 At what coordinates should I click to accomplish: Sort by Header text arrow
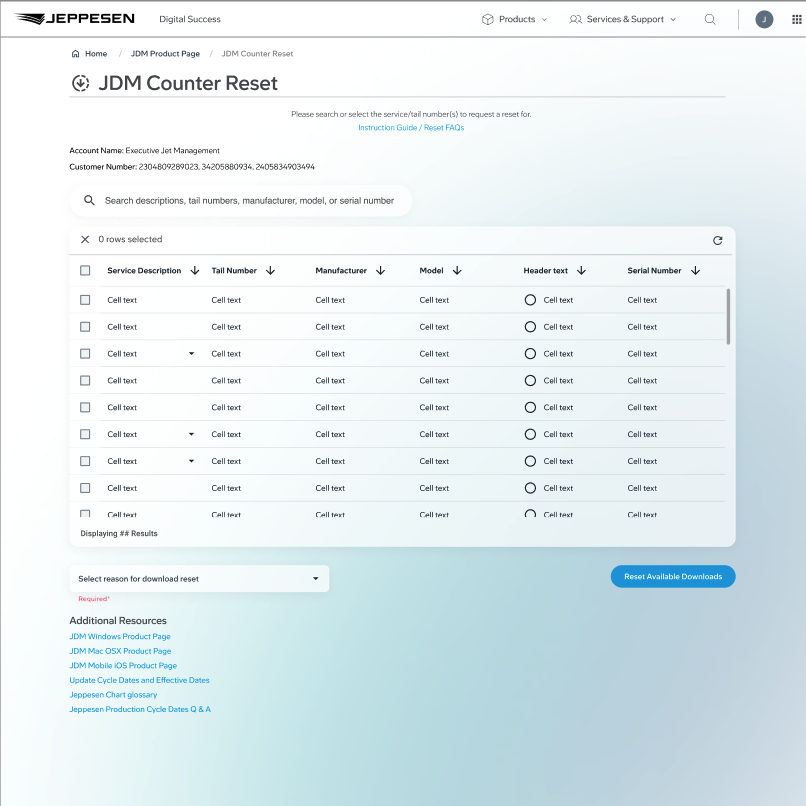pyautogui.click(x=581, y=270)
